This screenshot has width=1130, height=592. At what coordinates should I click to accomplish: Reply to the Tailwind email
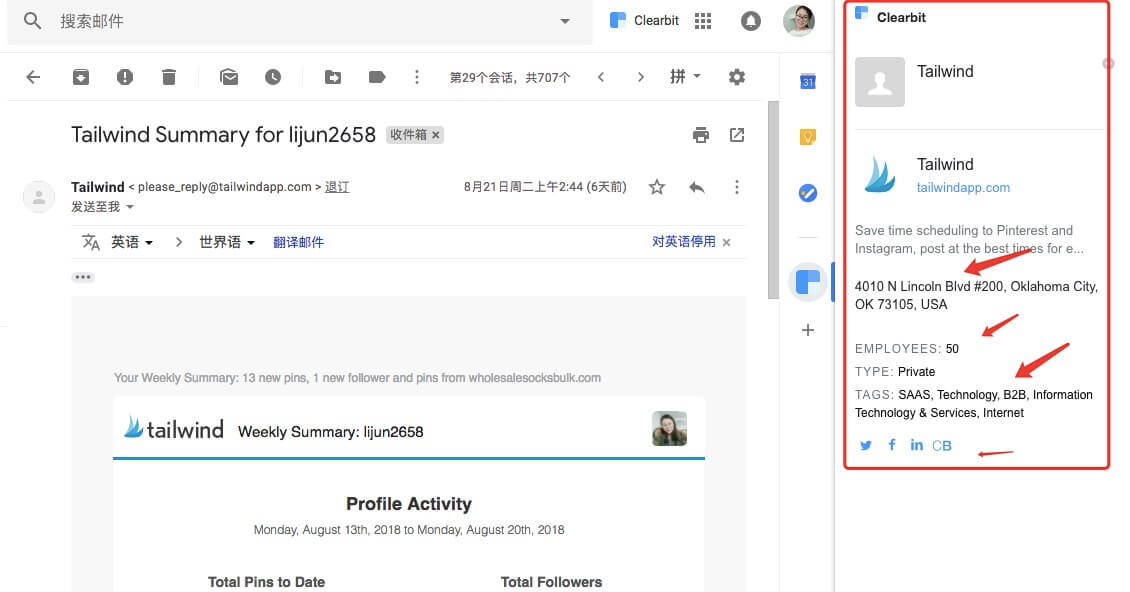click(x=696, y=187)
